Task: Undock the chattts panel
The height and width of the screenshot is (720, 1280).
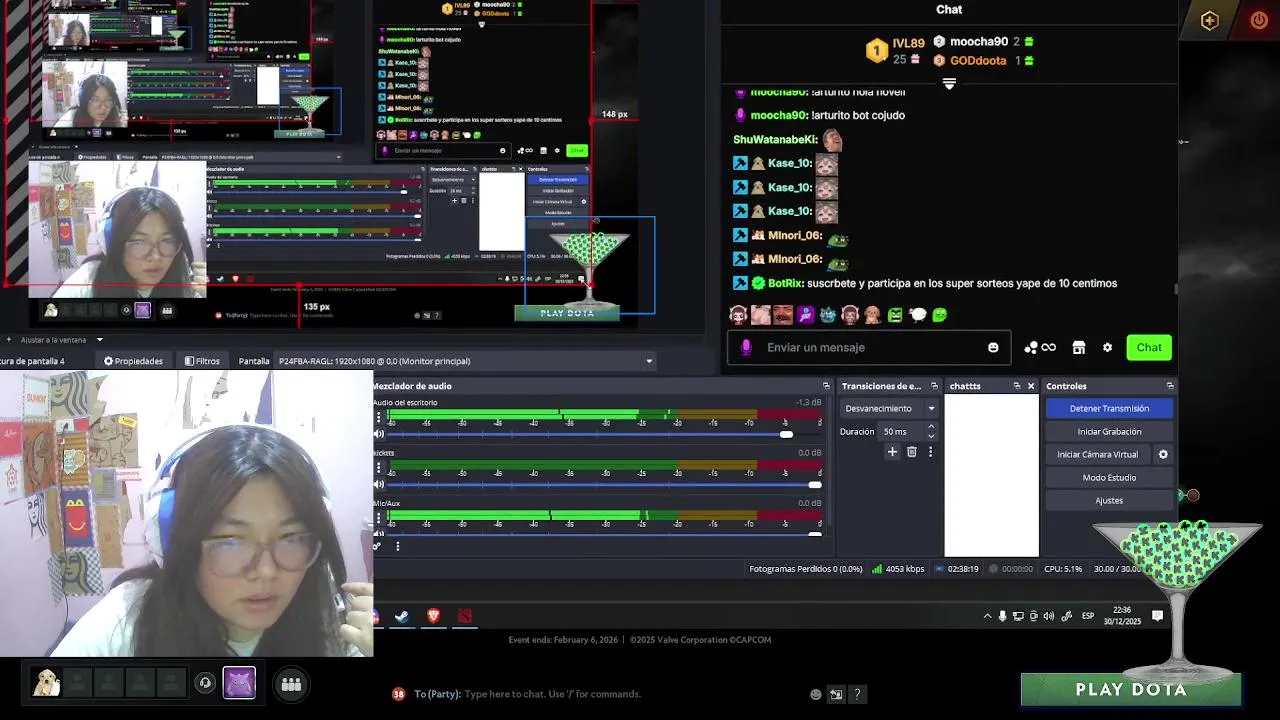Action: point(1016,386)
